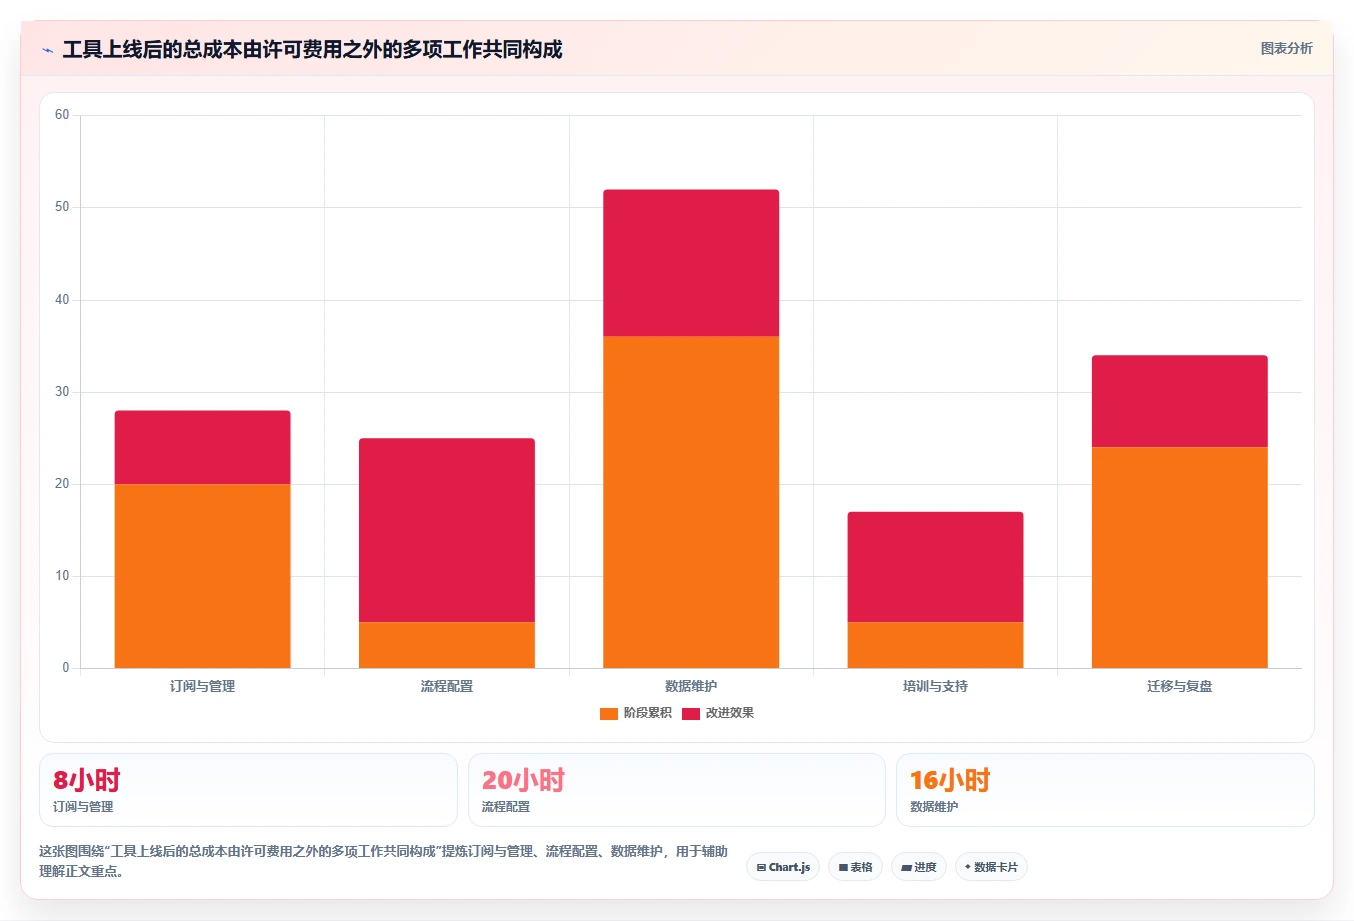Image resolution: width=1354 pixels, height=921 pixels.
Task: Click the 迁移与复盘 axis label
Action: click(x=1180, y=686)
